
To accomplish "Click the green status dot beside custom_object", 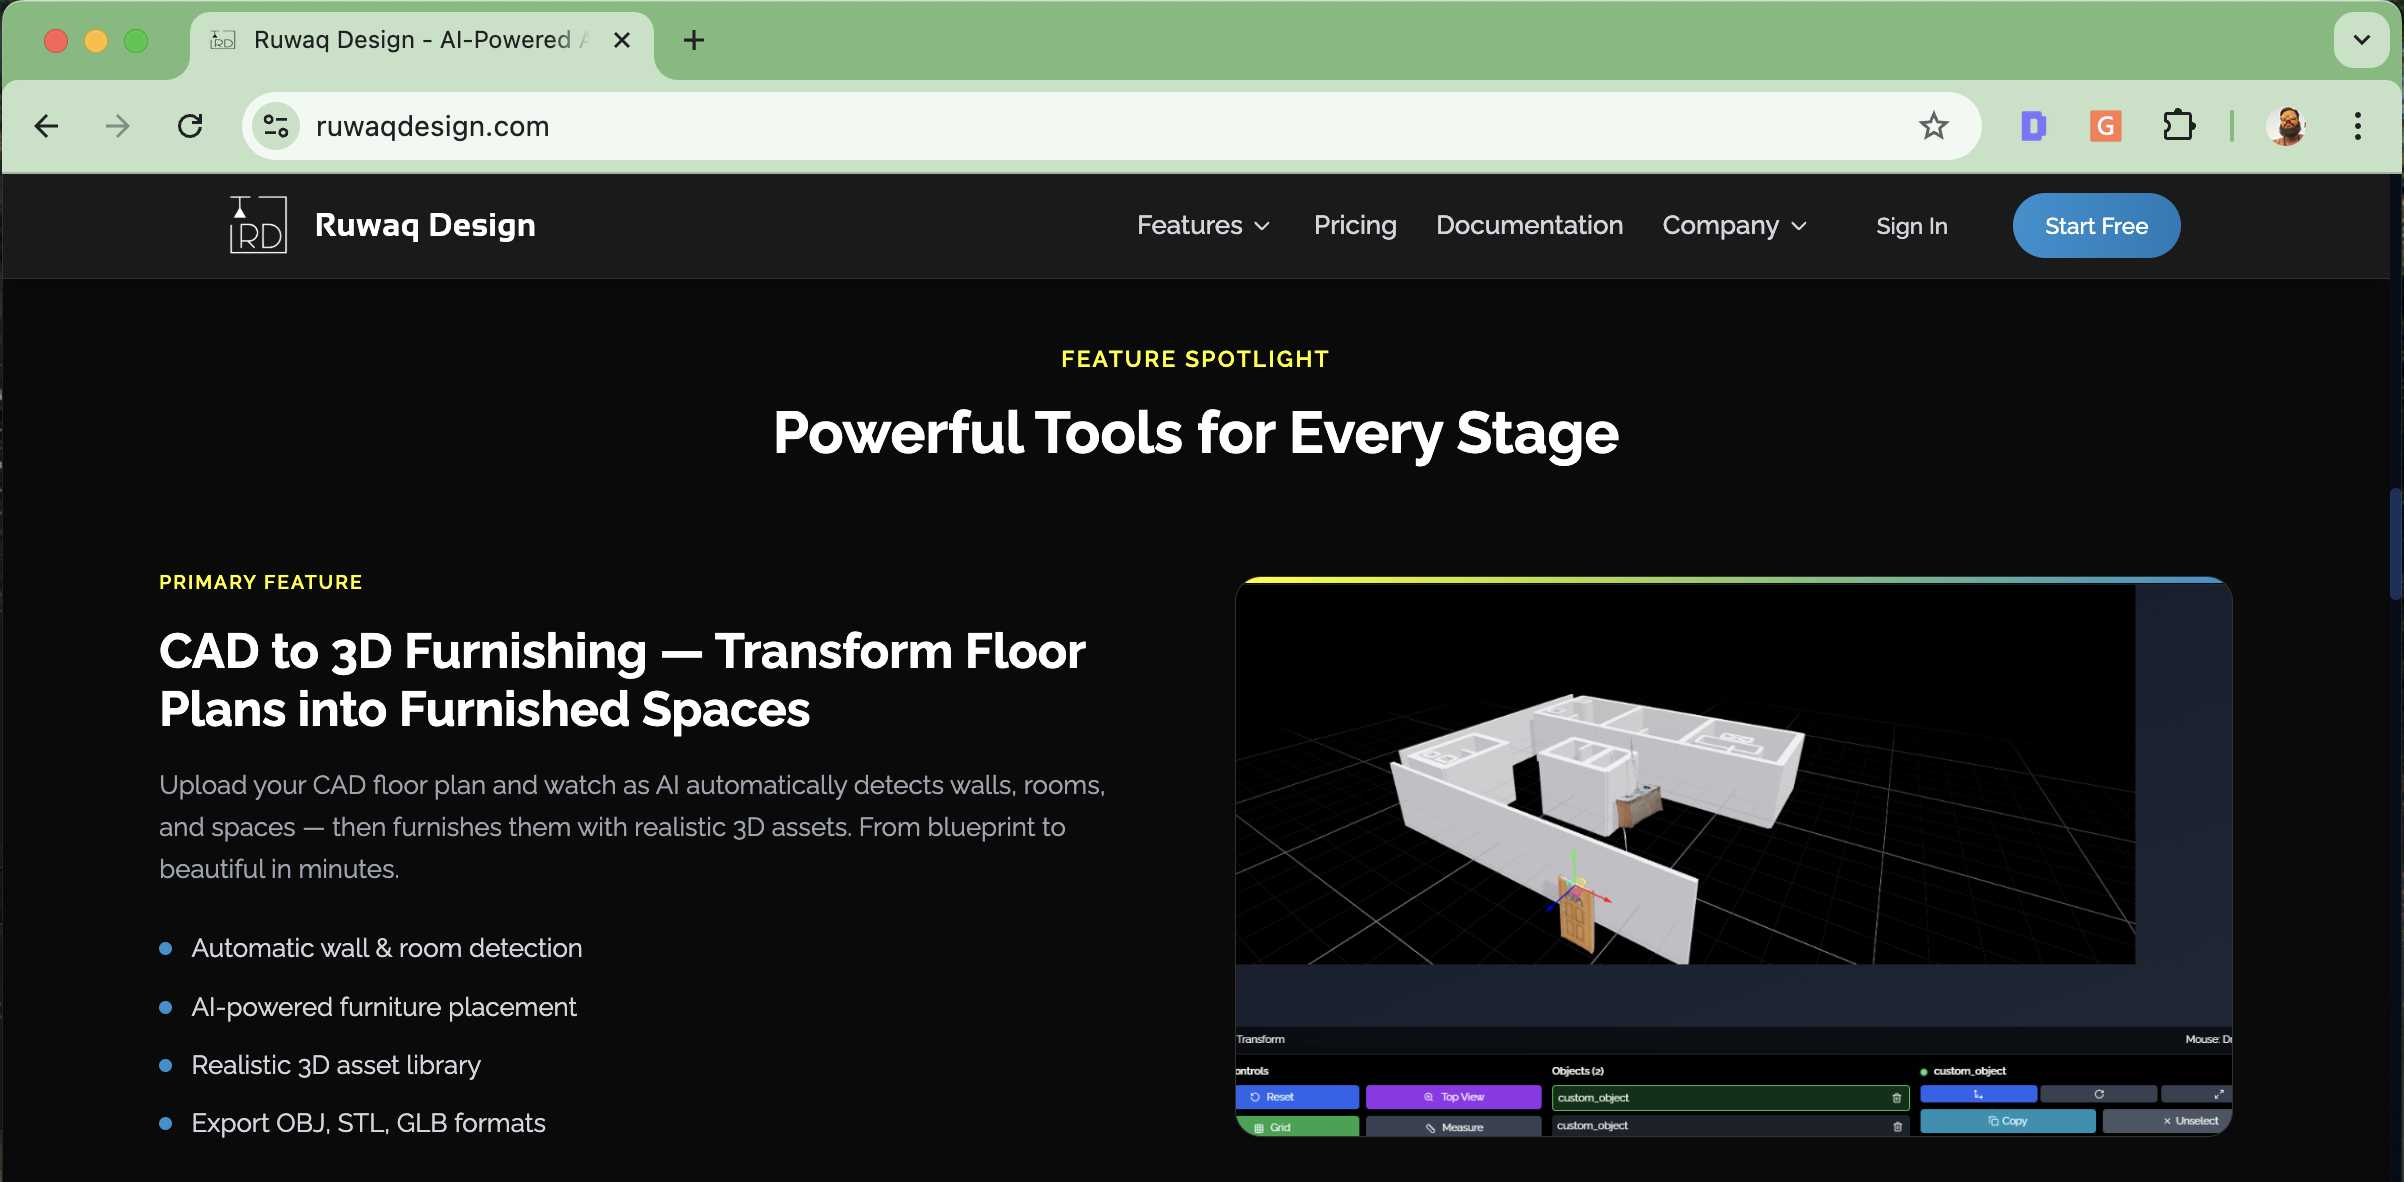I will (1923, 1072).
